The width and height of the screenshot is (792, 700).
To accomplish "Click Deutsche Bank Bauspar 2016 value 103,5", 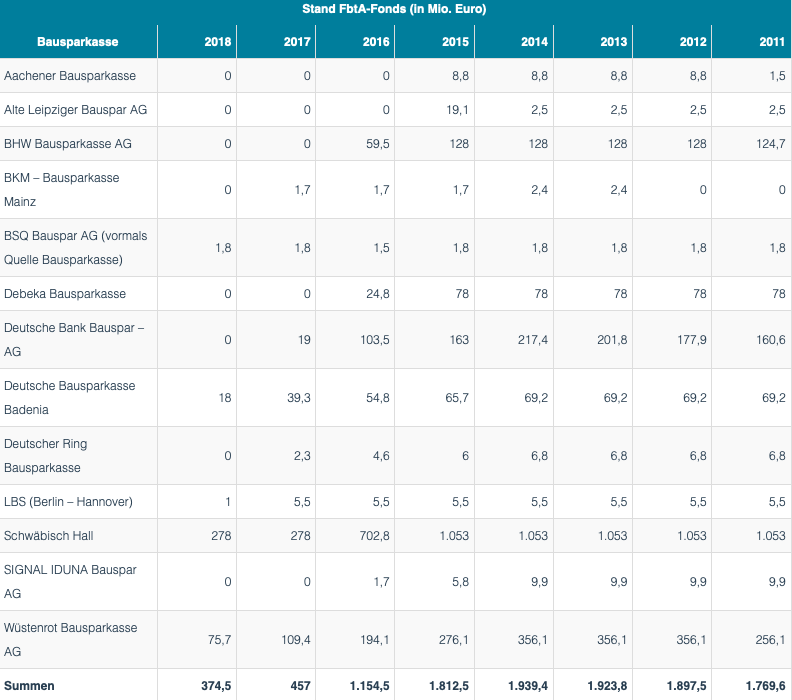I will point(375,340).
